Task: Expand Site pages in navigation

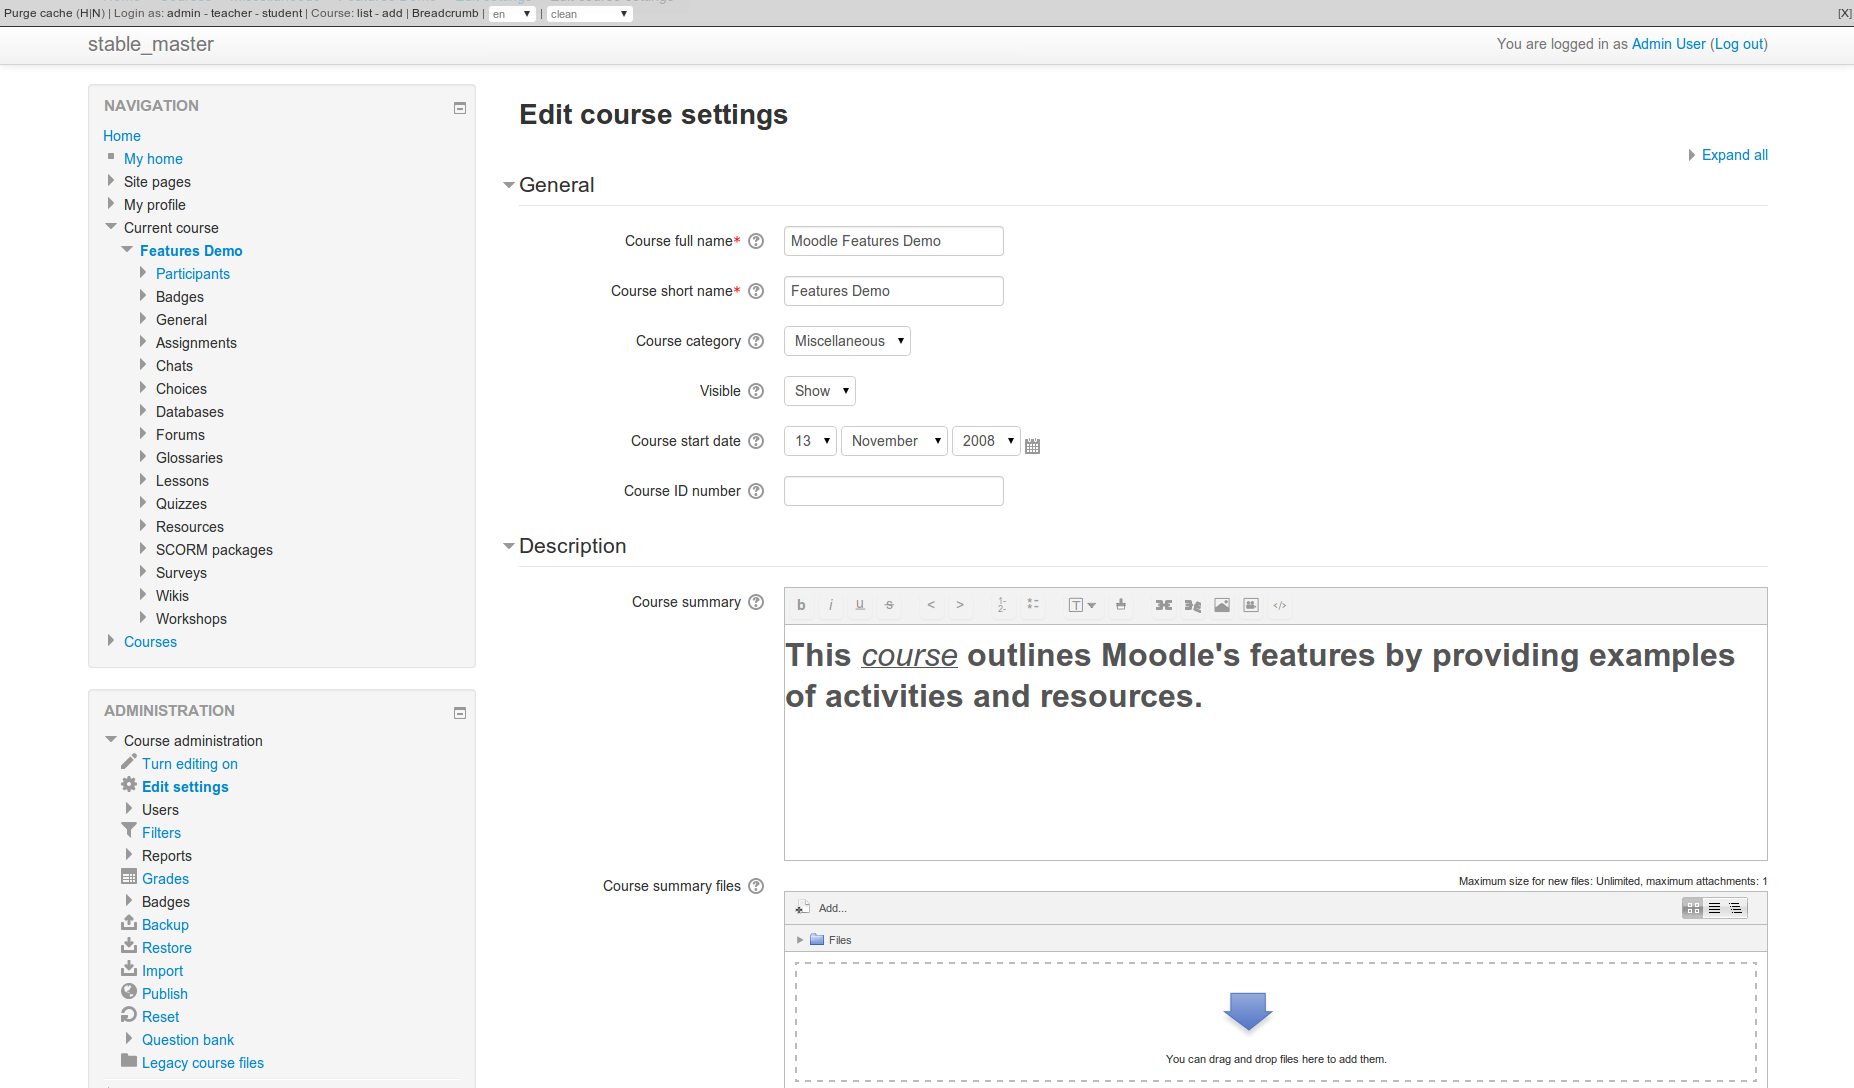Action: coord(111,181)
